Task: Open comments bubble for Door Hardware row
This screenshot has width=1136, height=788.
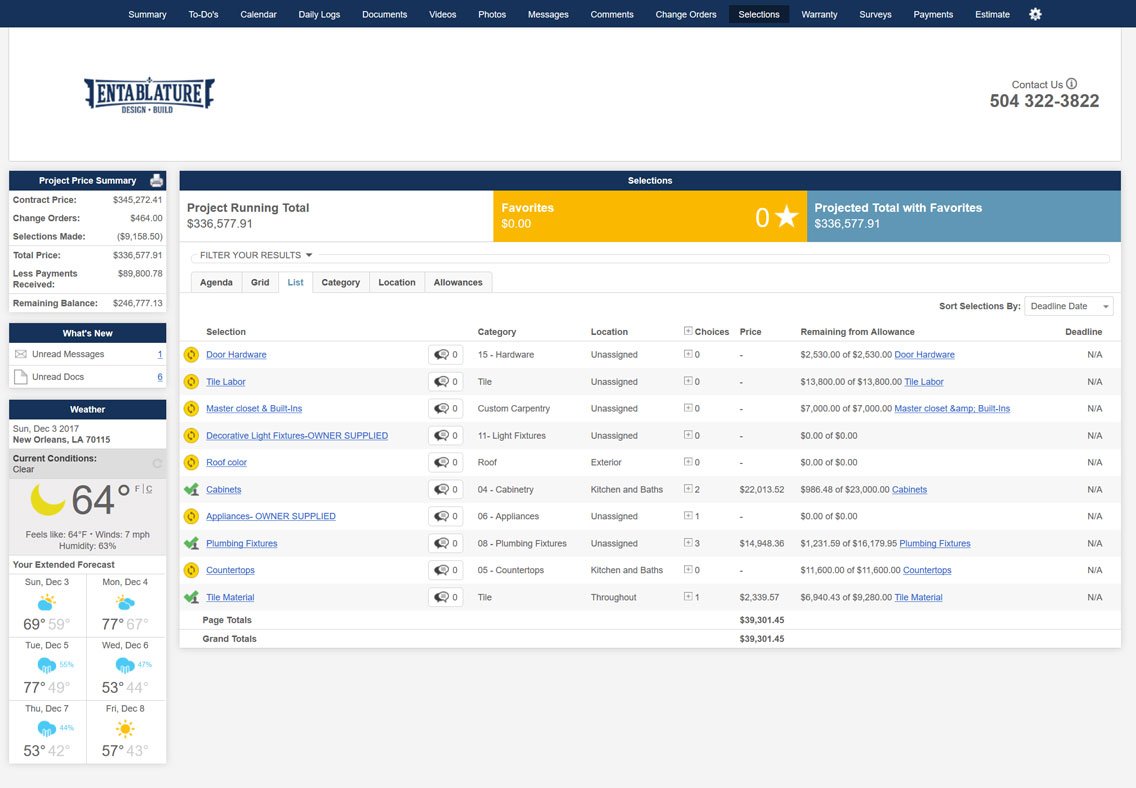Action: 445,355
